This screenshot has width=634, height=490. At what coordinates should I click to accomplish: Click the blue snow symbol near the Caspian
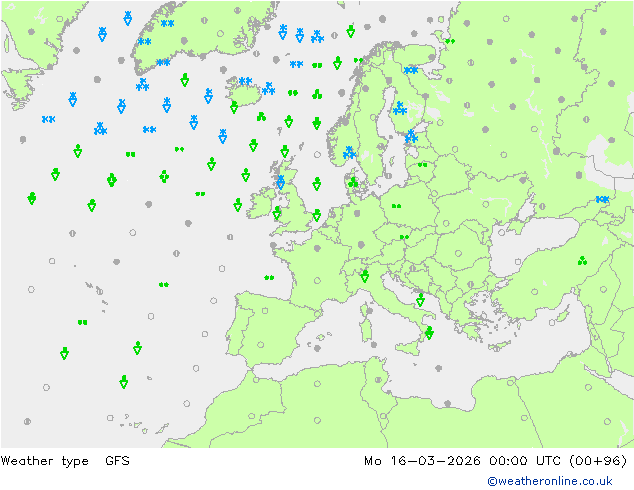pyautogui.click(x=602, y=199)
